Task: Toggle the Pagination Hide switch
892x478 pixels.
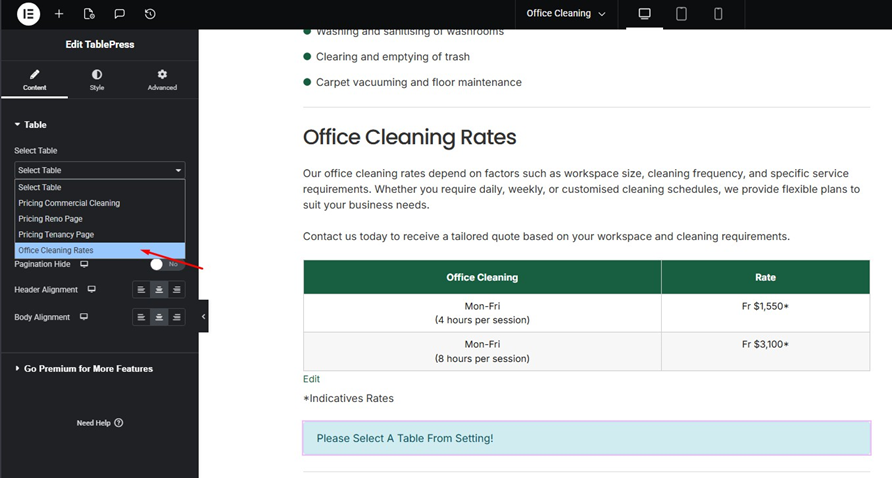Action: click(x=164, y=264)
